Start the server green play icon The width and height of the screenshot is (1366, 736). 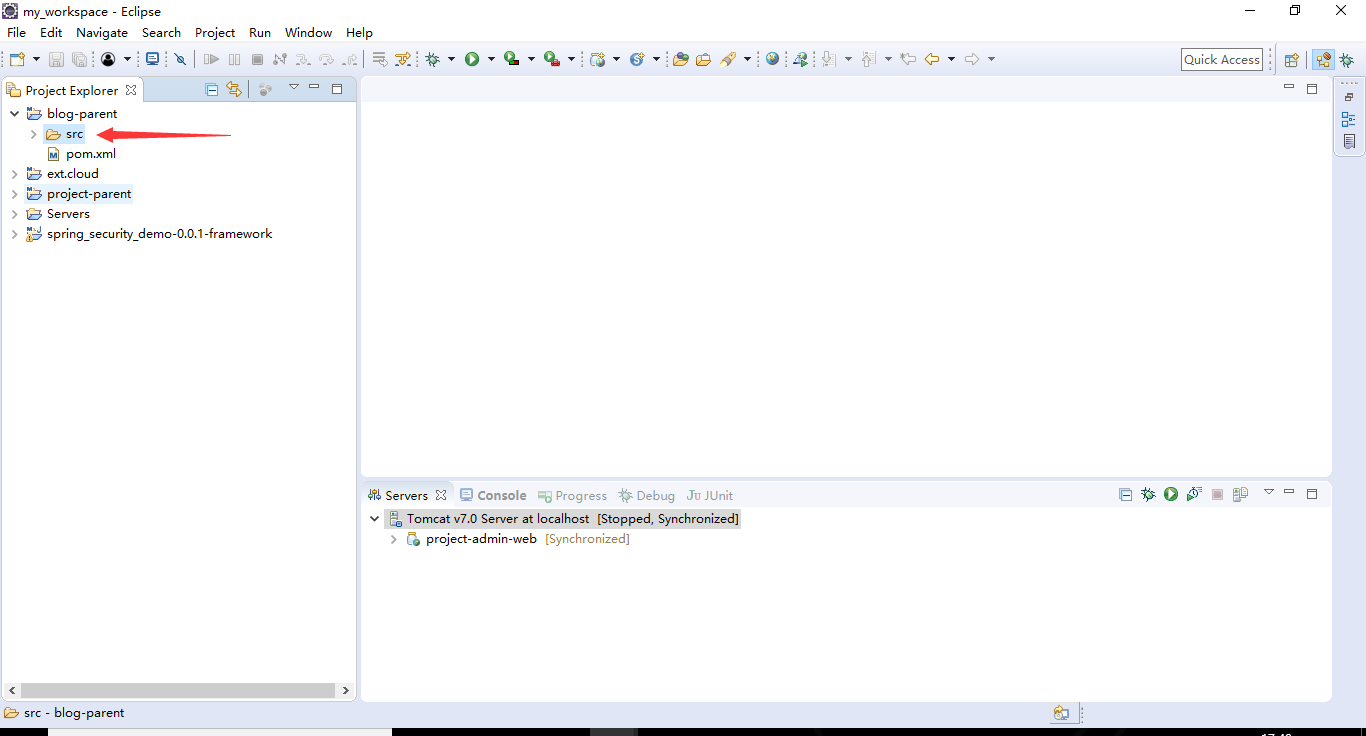[x=1171, y=494]
